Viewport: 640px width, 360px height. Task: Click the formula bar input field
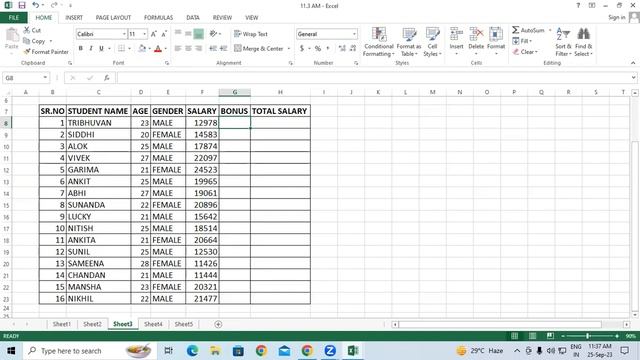[x=373, y=78]
